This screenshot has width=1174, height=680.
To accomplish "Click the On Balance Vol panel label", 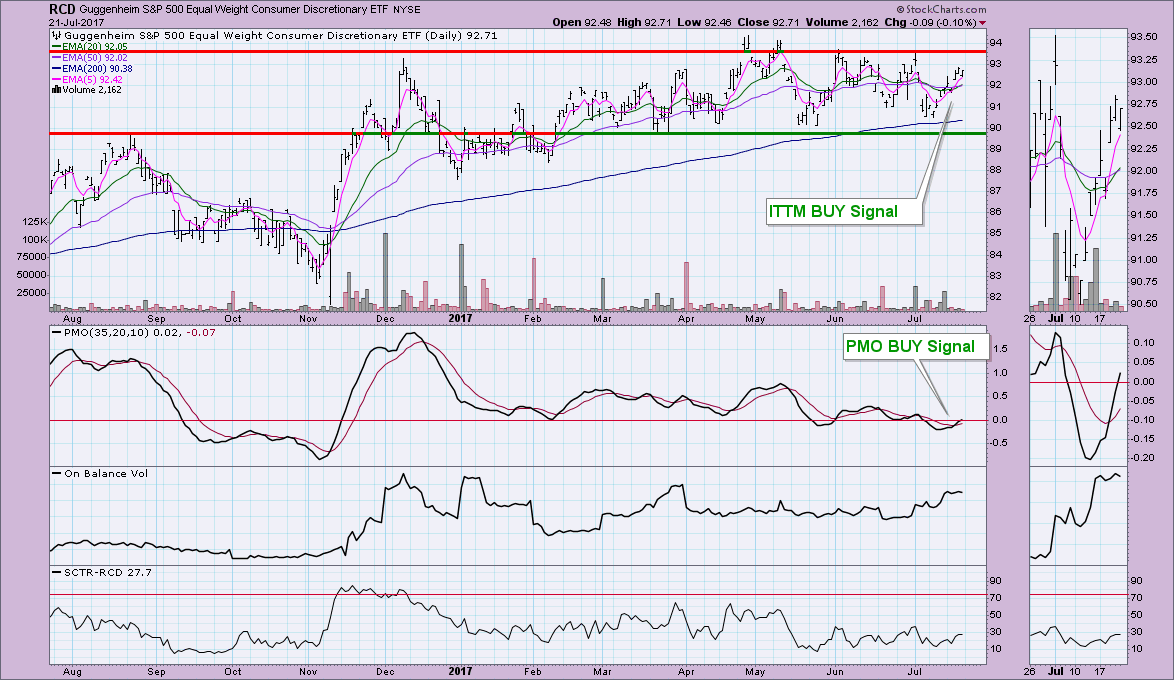I will [98, 473].
